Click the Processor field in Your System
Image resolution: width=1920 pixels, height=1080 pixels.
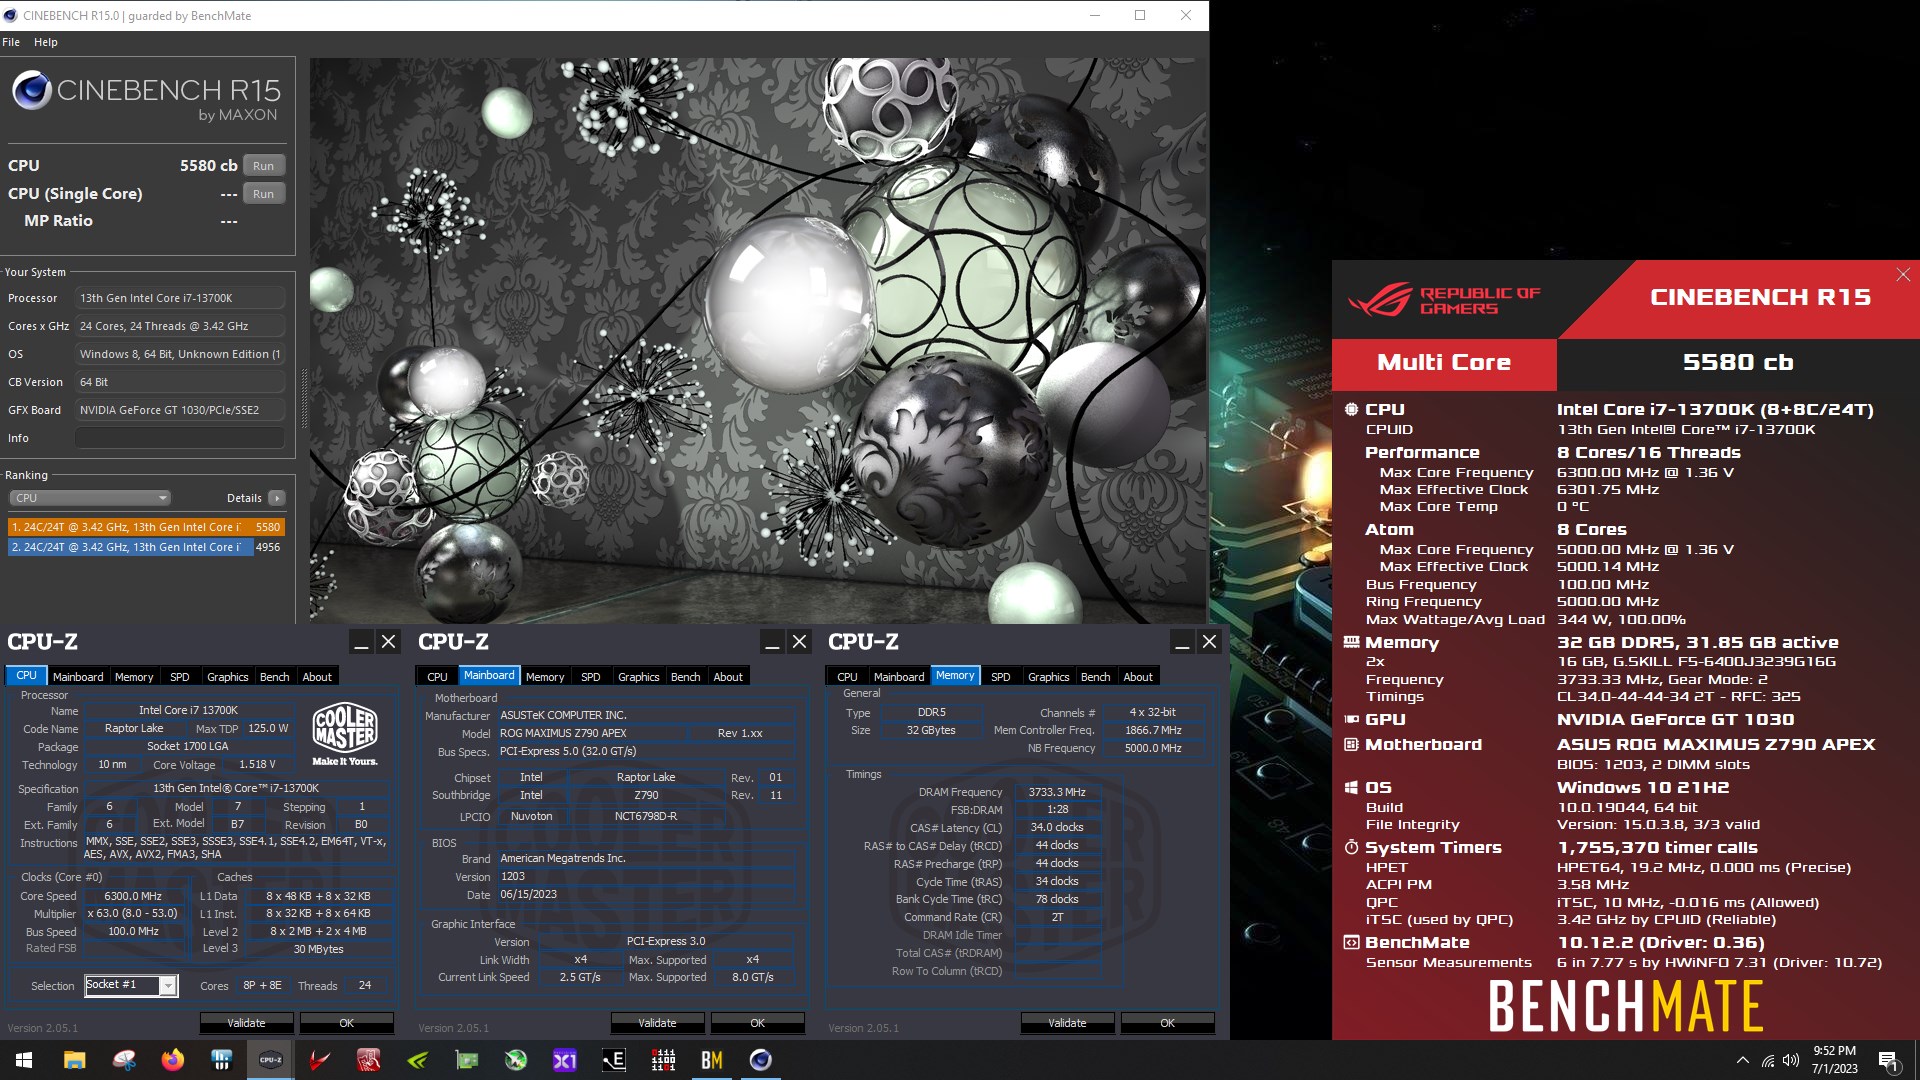tap(180, 298)
